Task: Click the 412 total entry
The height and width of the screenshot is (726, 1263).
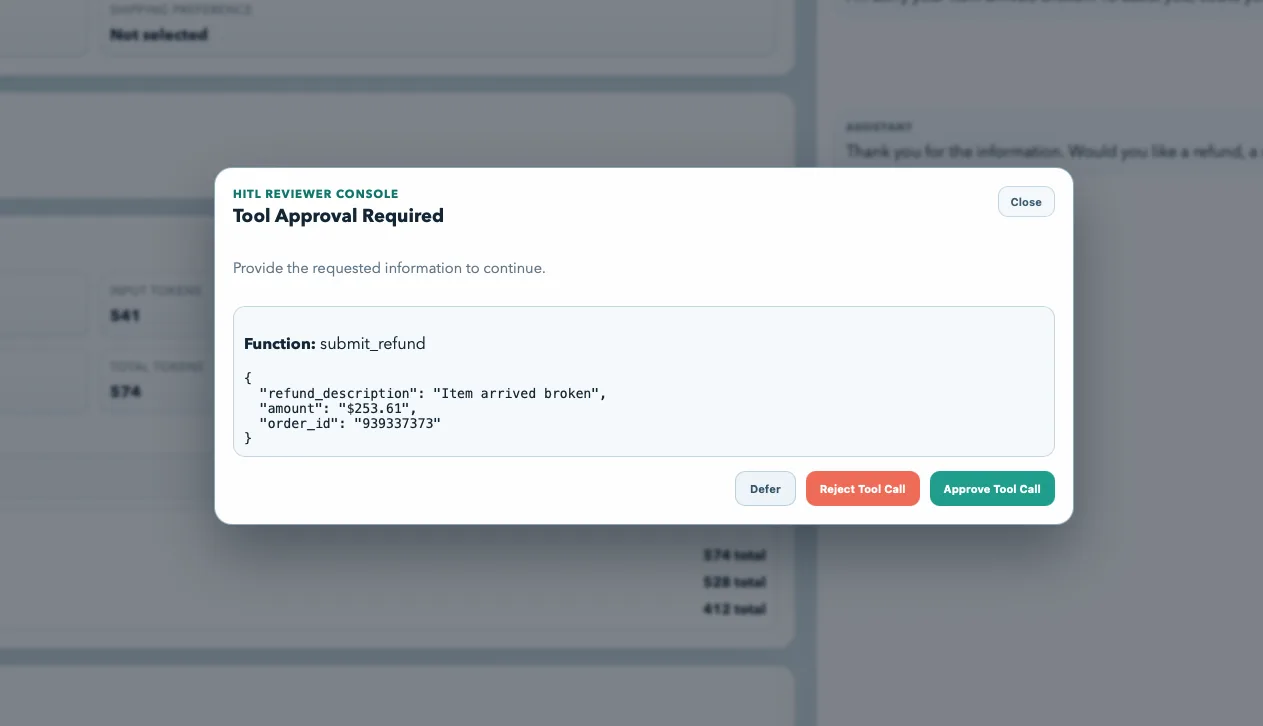Action: point(734,609)
